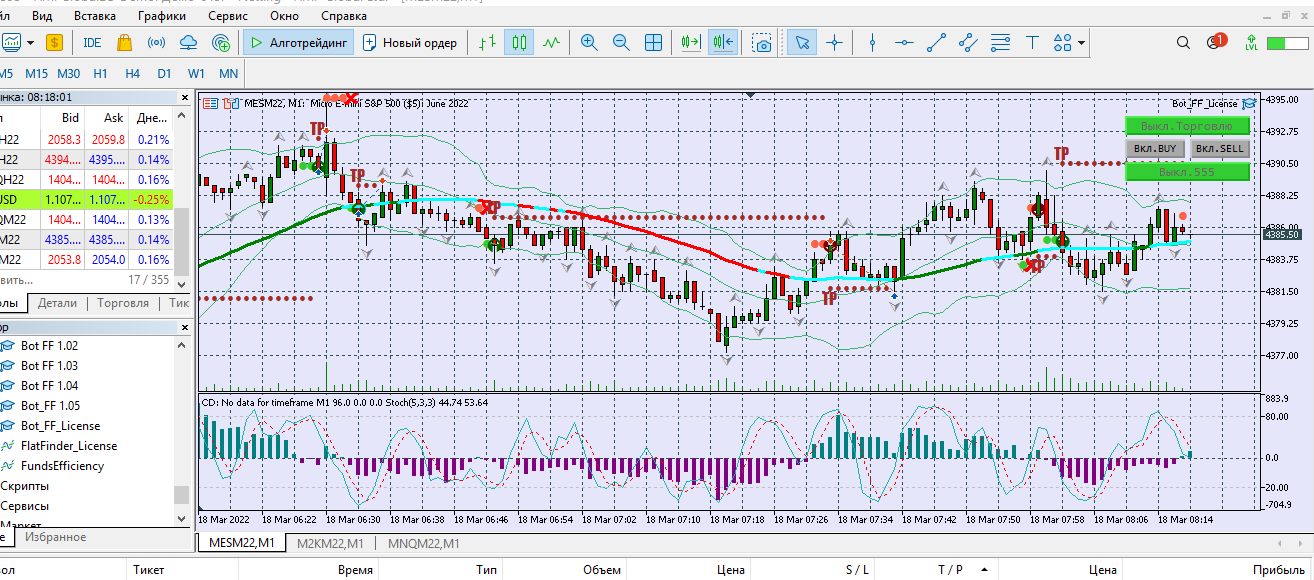Select Bot FF 1.03 in the Navigator
Viewport: 1314px width, 580px height.
(x=49, y=366)
